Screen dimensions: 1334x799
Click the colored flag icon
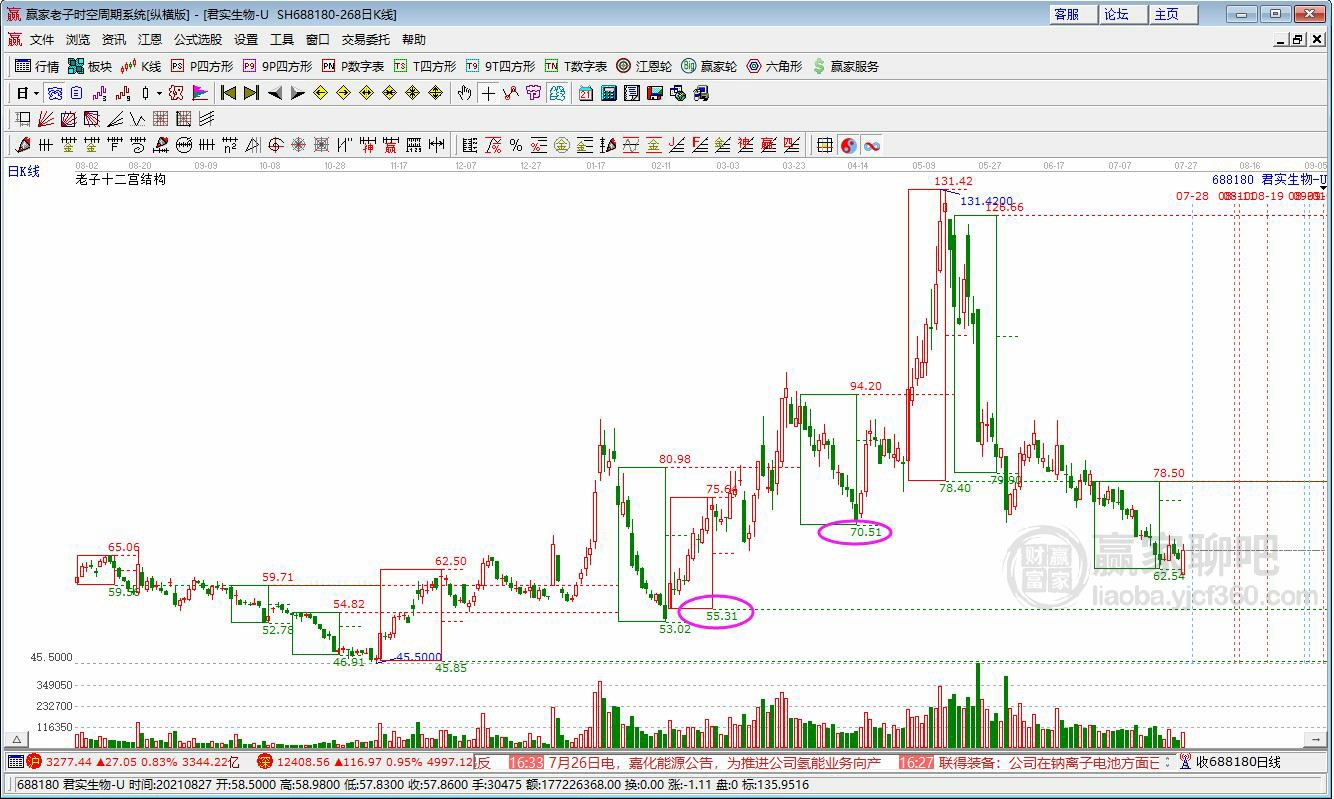tap(200, 93)
